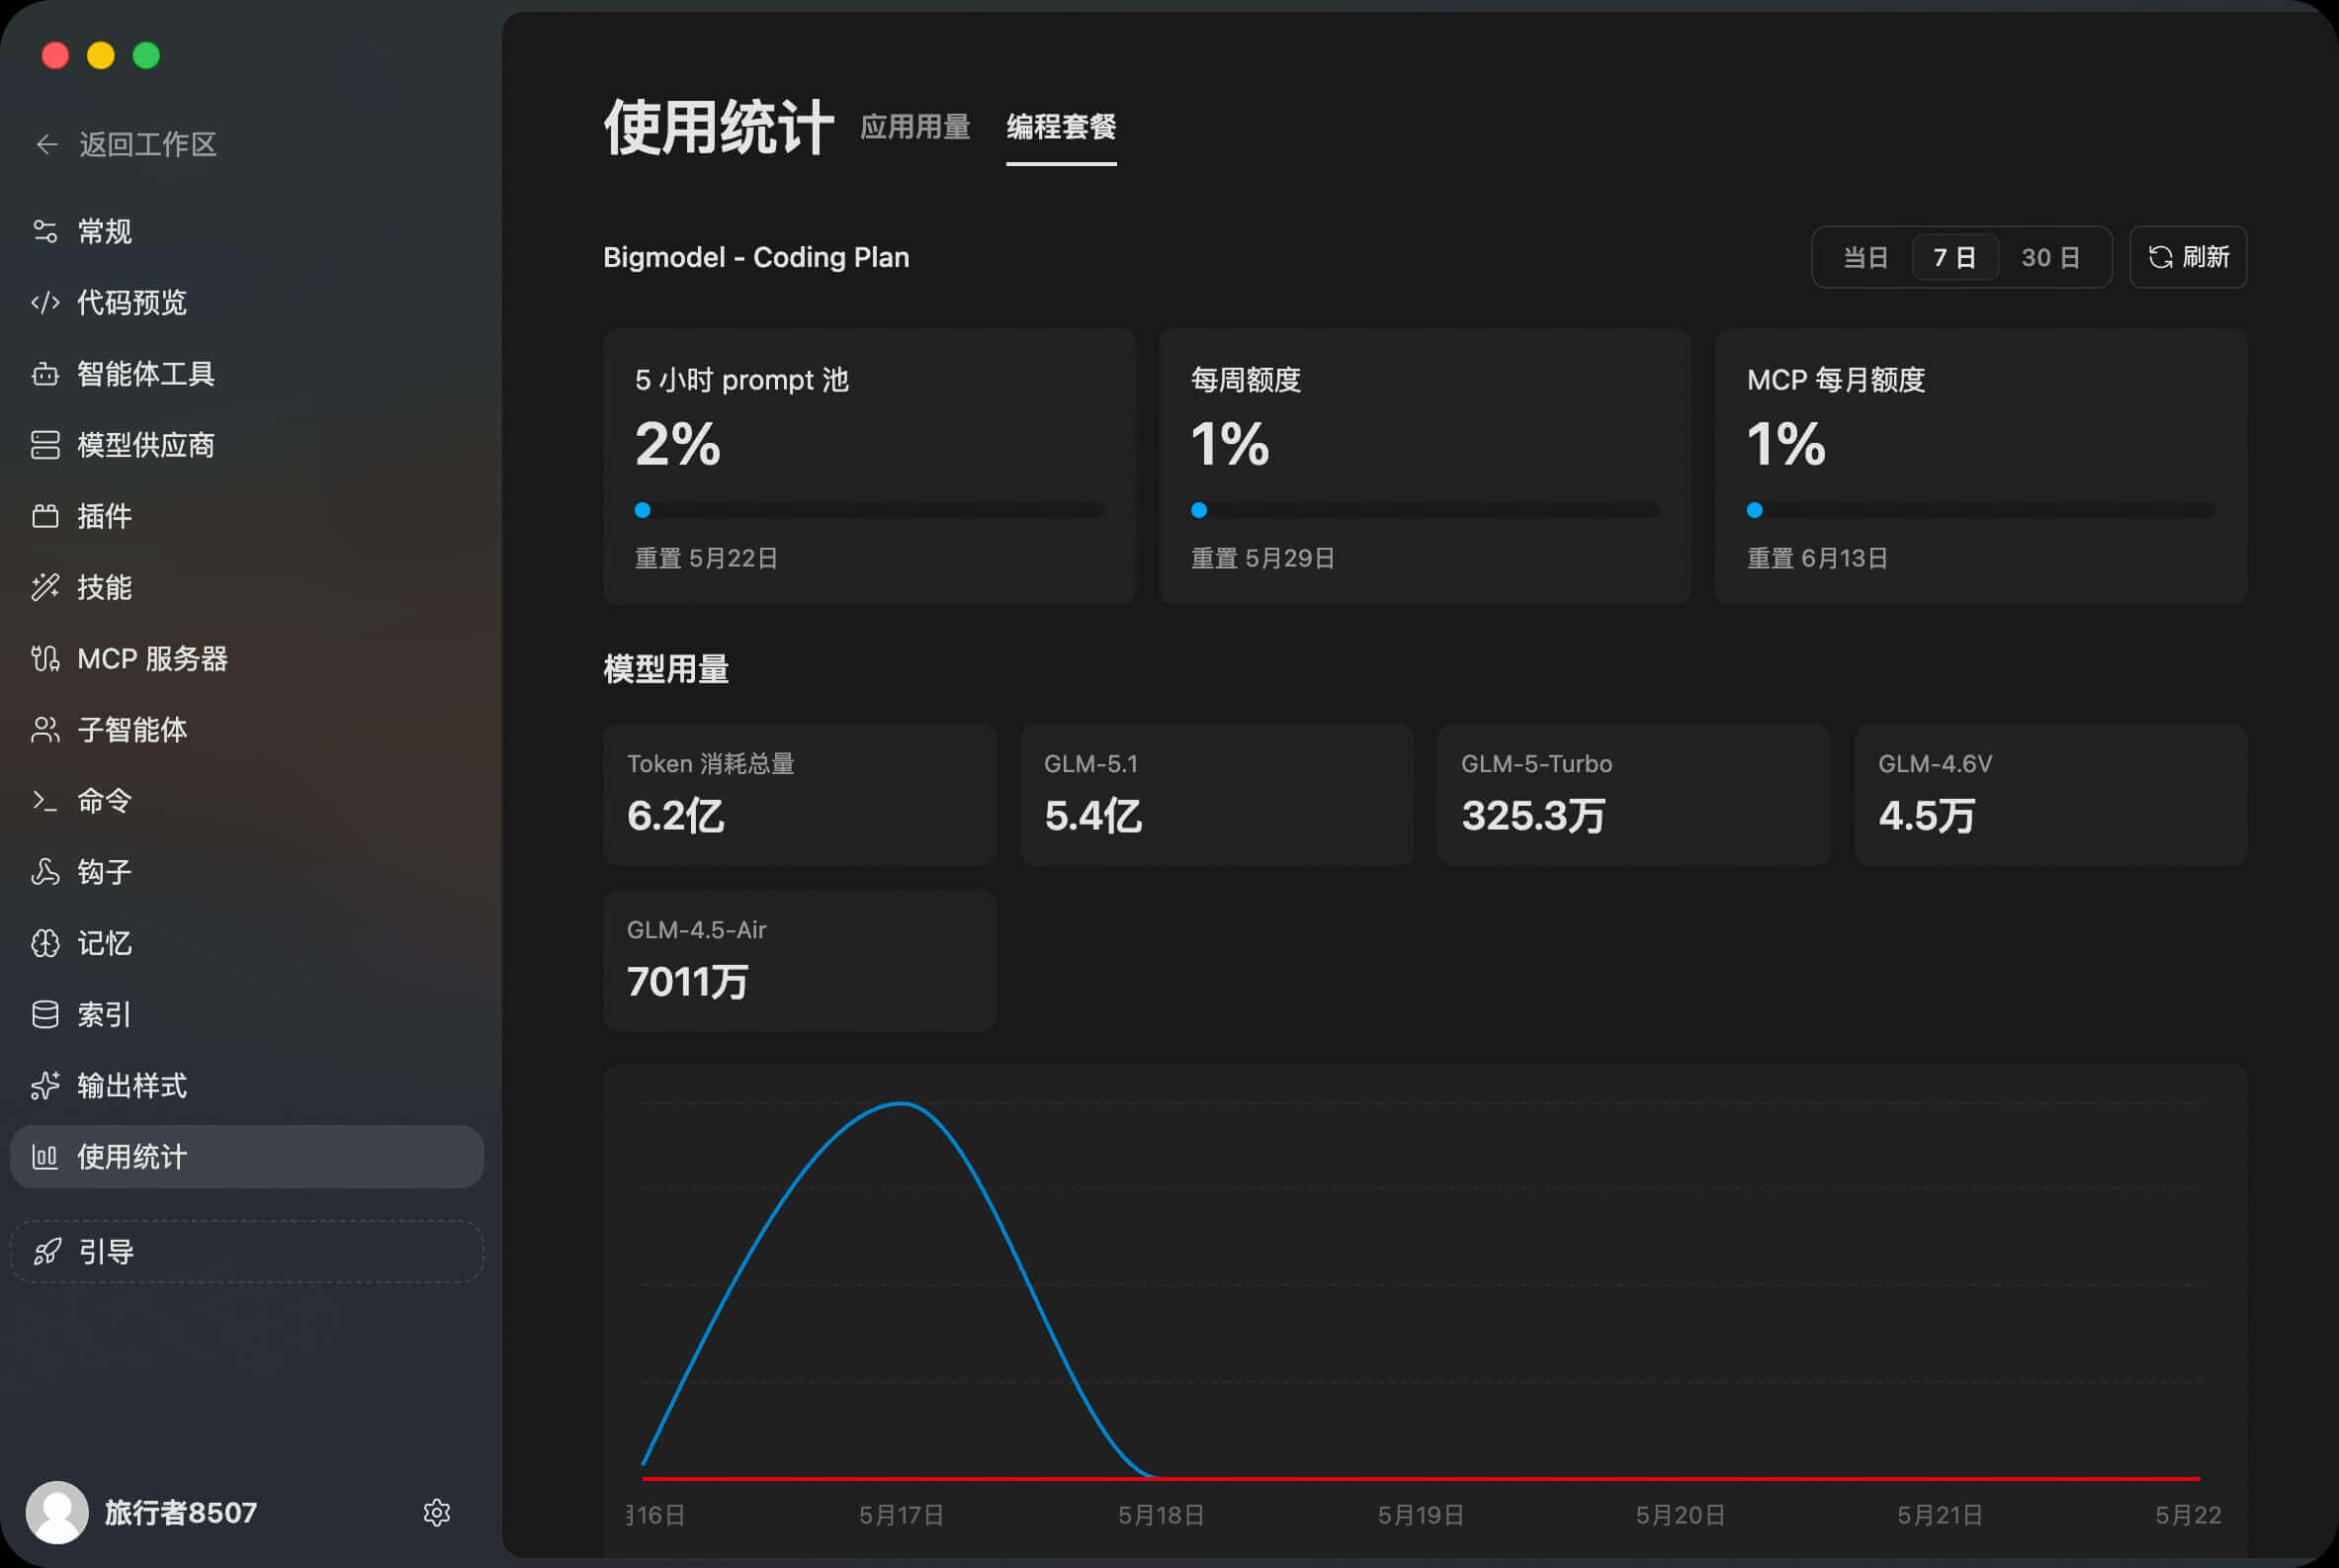Open the 技能 settings page
The height and width of the screenshot is (1568, 2339).
pyautogui.click(x=246, y=587)
